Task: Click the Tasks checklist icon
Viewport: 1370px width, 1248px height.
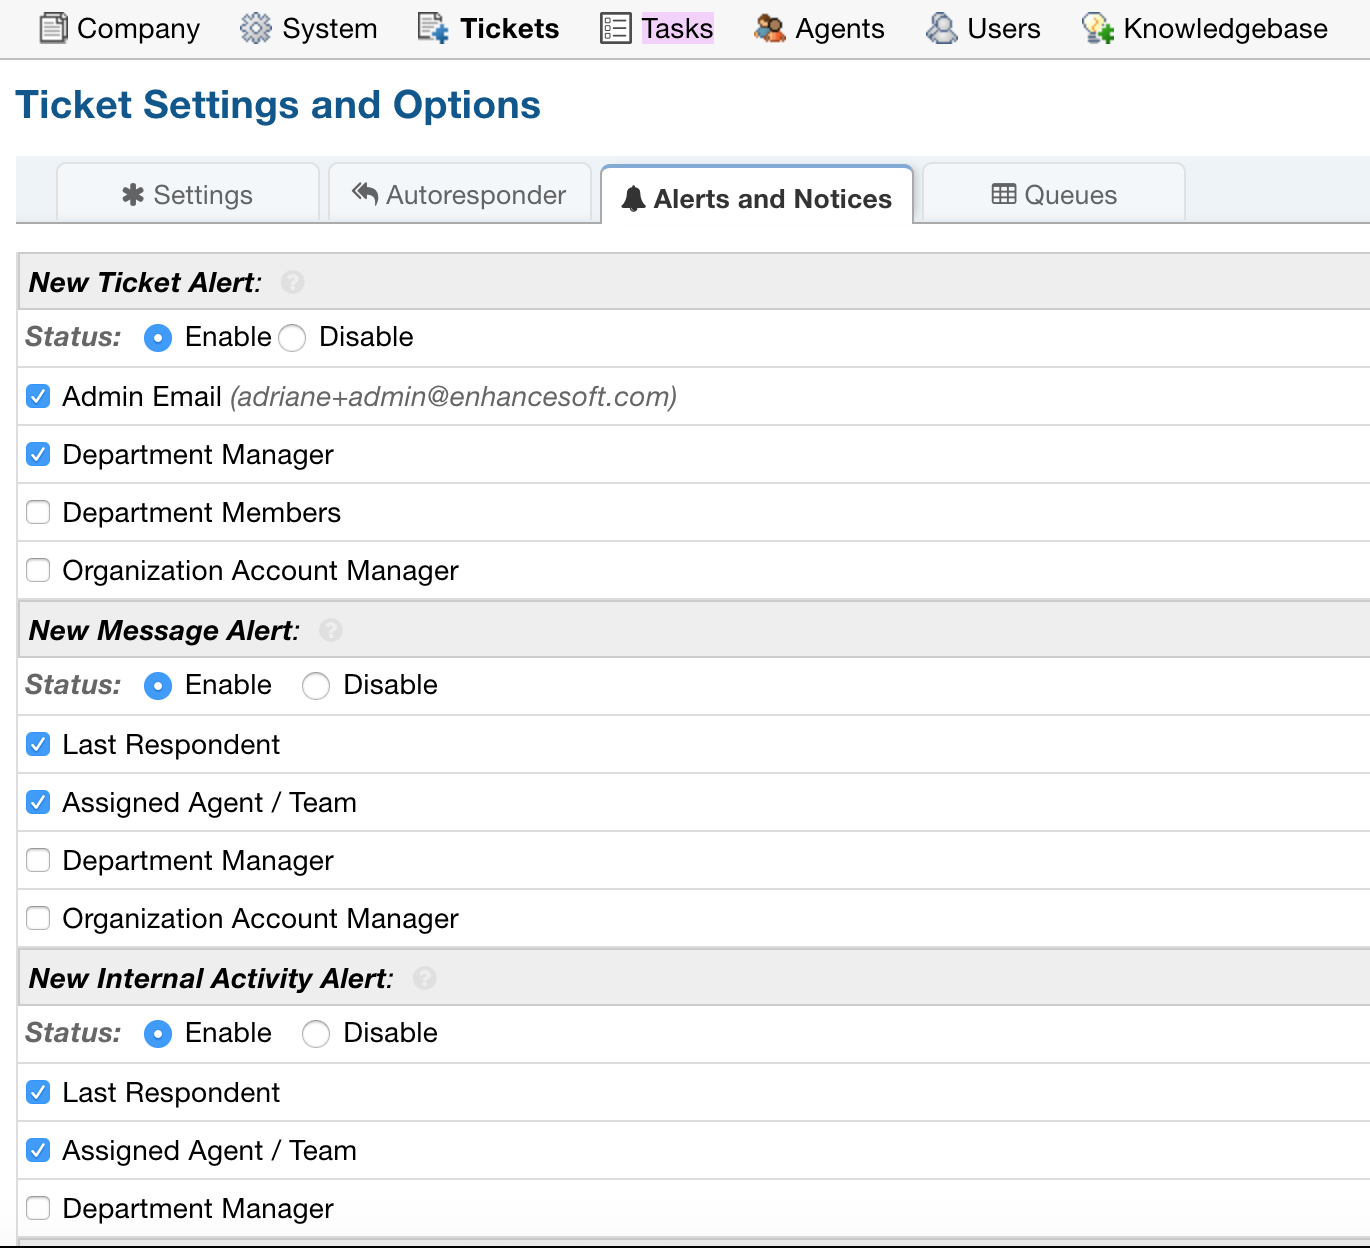Action: coord(614,28)
